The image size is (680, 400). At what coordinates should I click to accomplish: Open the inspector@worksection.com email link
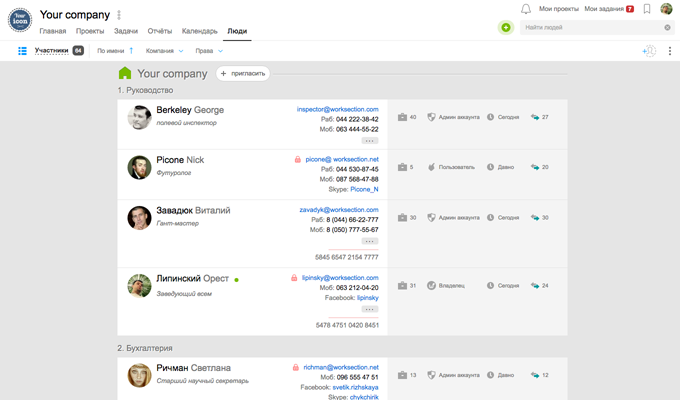[337, 109]
